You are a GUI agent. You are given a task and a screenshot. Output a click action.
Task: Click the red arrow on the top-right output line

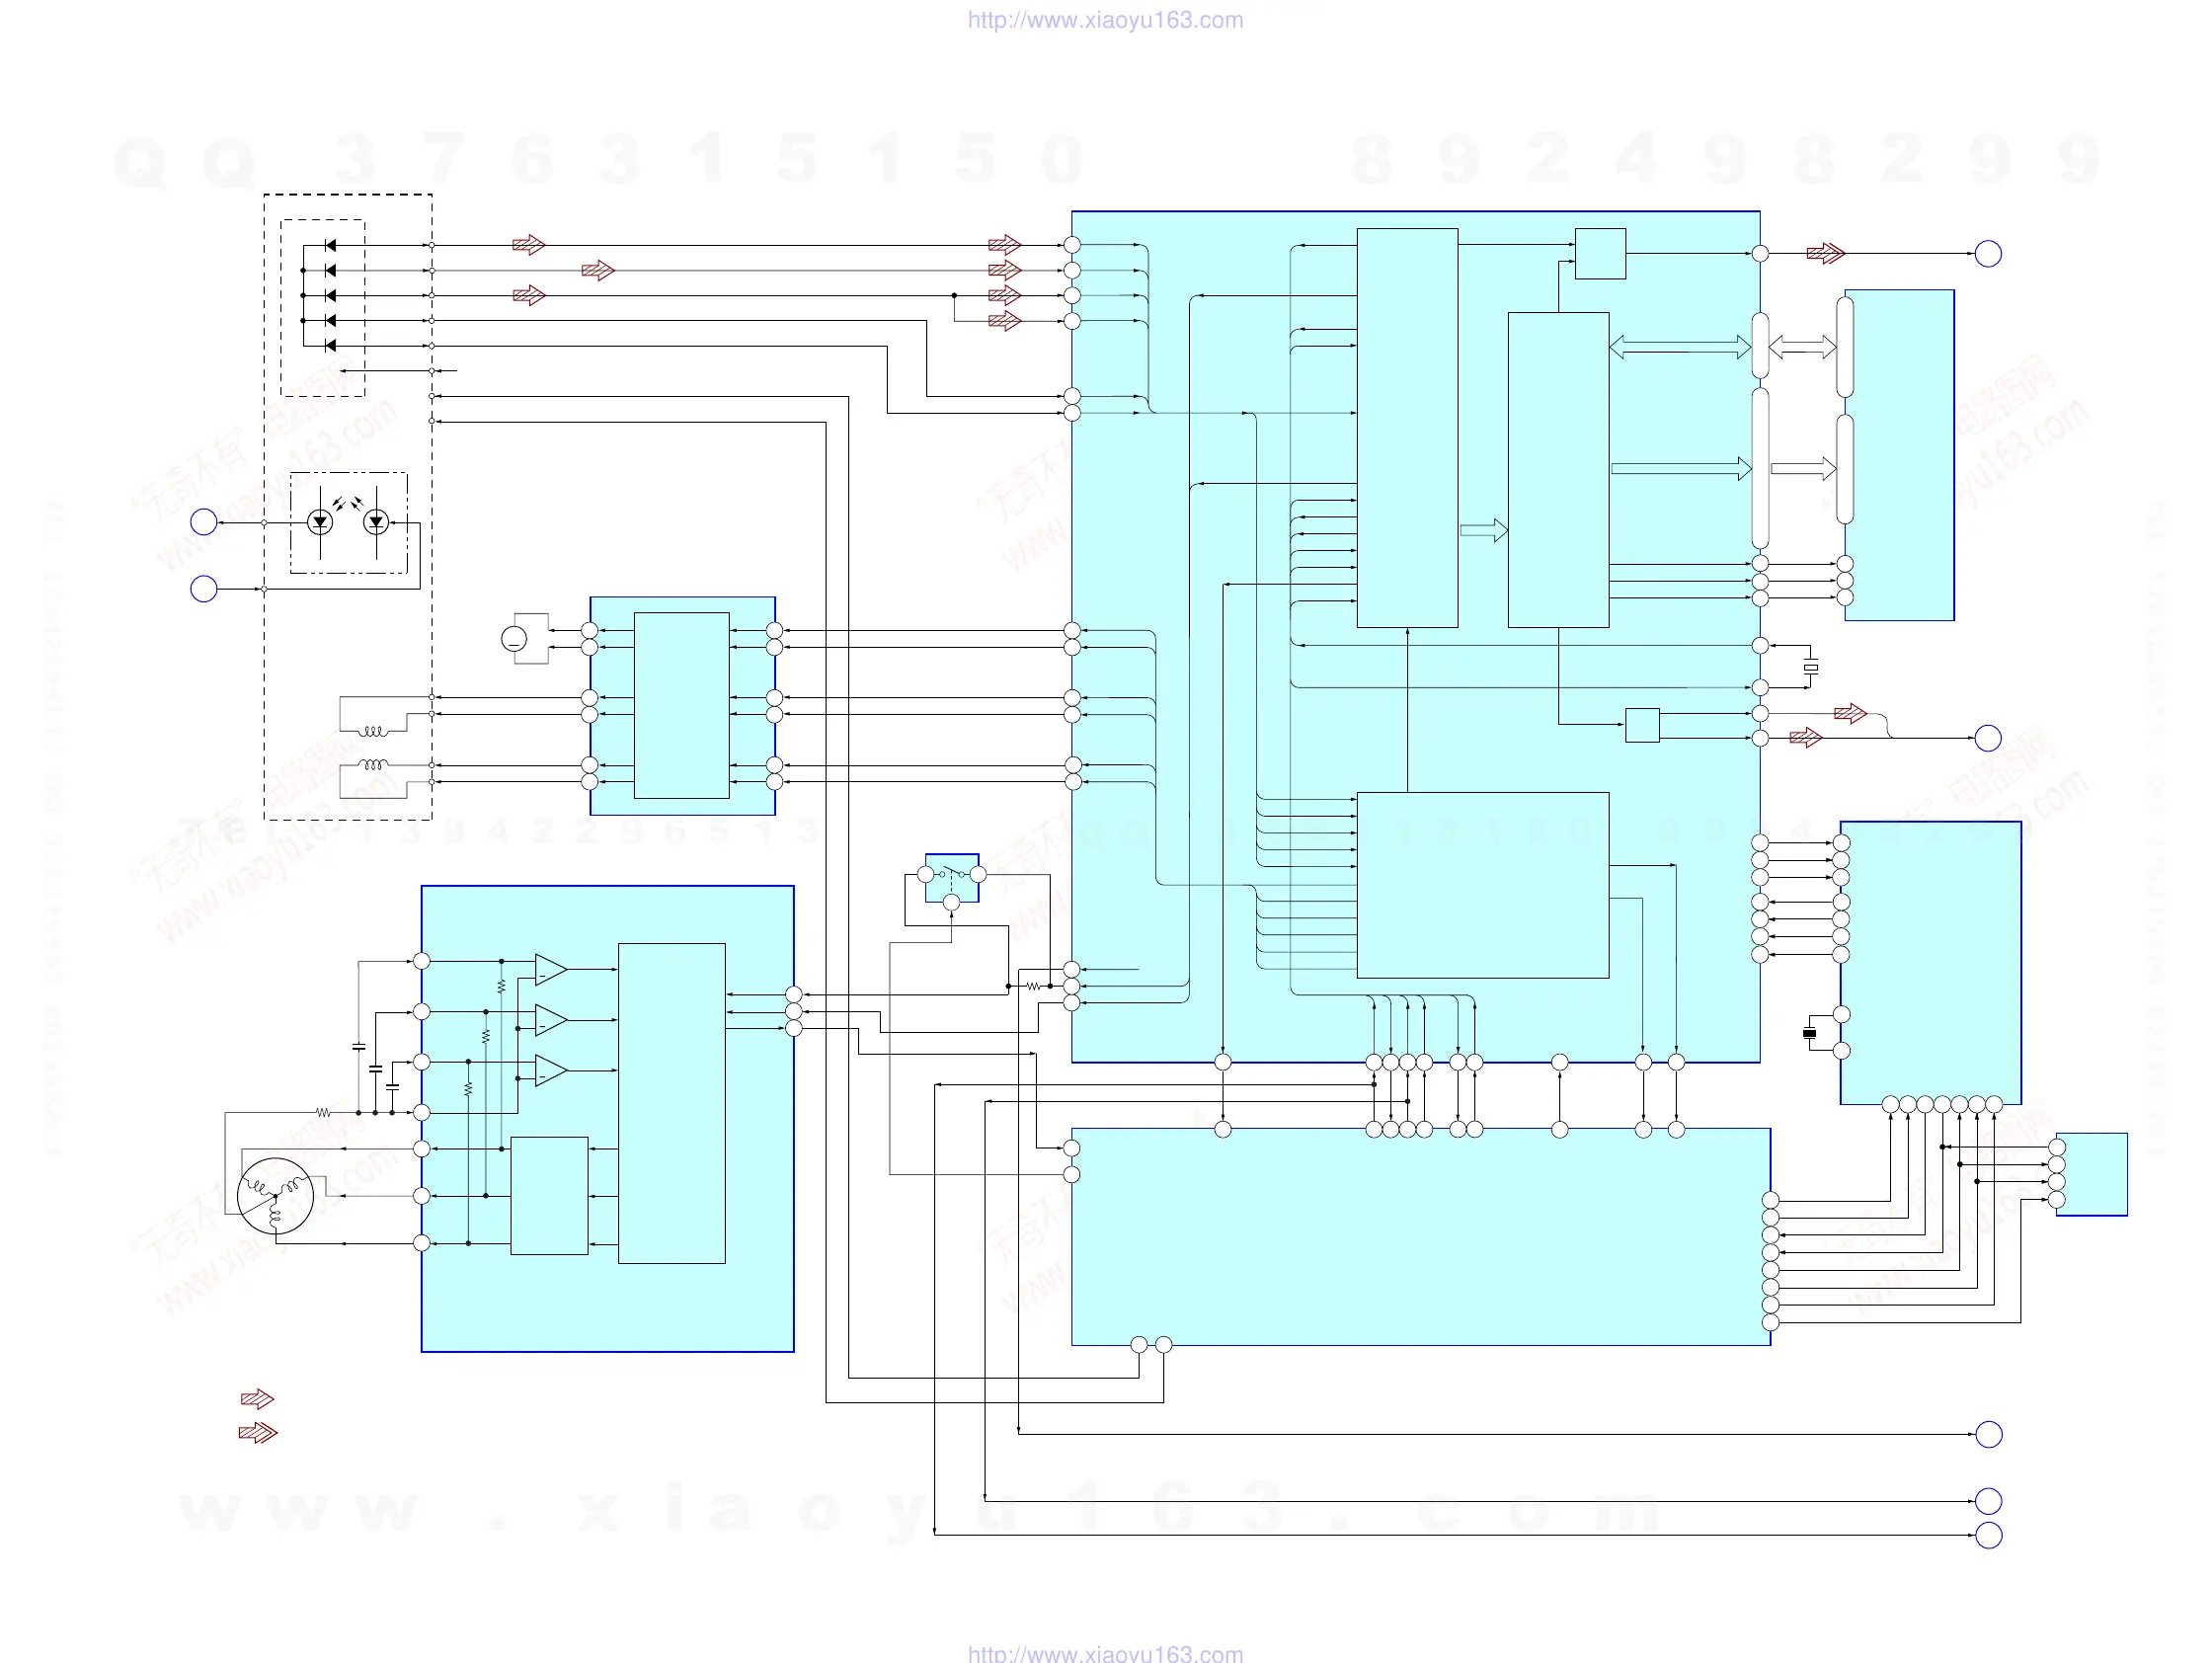[x=1825, y=254]
